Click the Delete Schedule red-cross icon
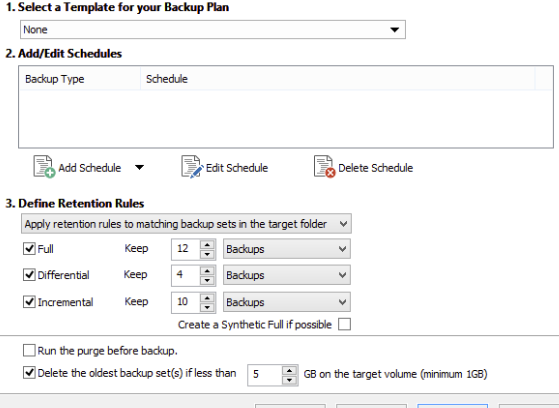Viewport: 559px width, 408px height. (x=324, y=167)
